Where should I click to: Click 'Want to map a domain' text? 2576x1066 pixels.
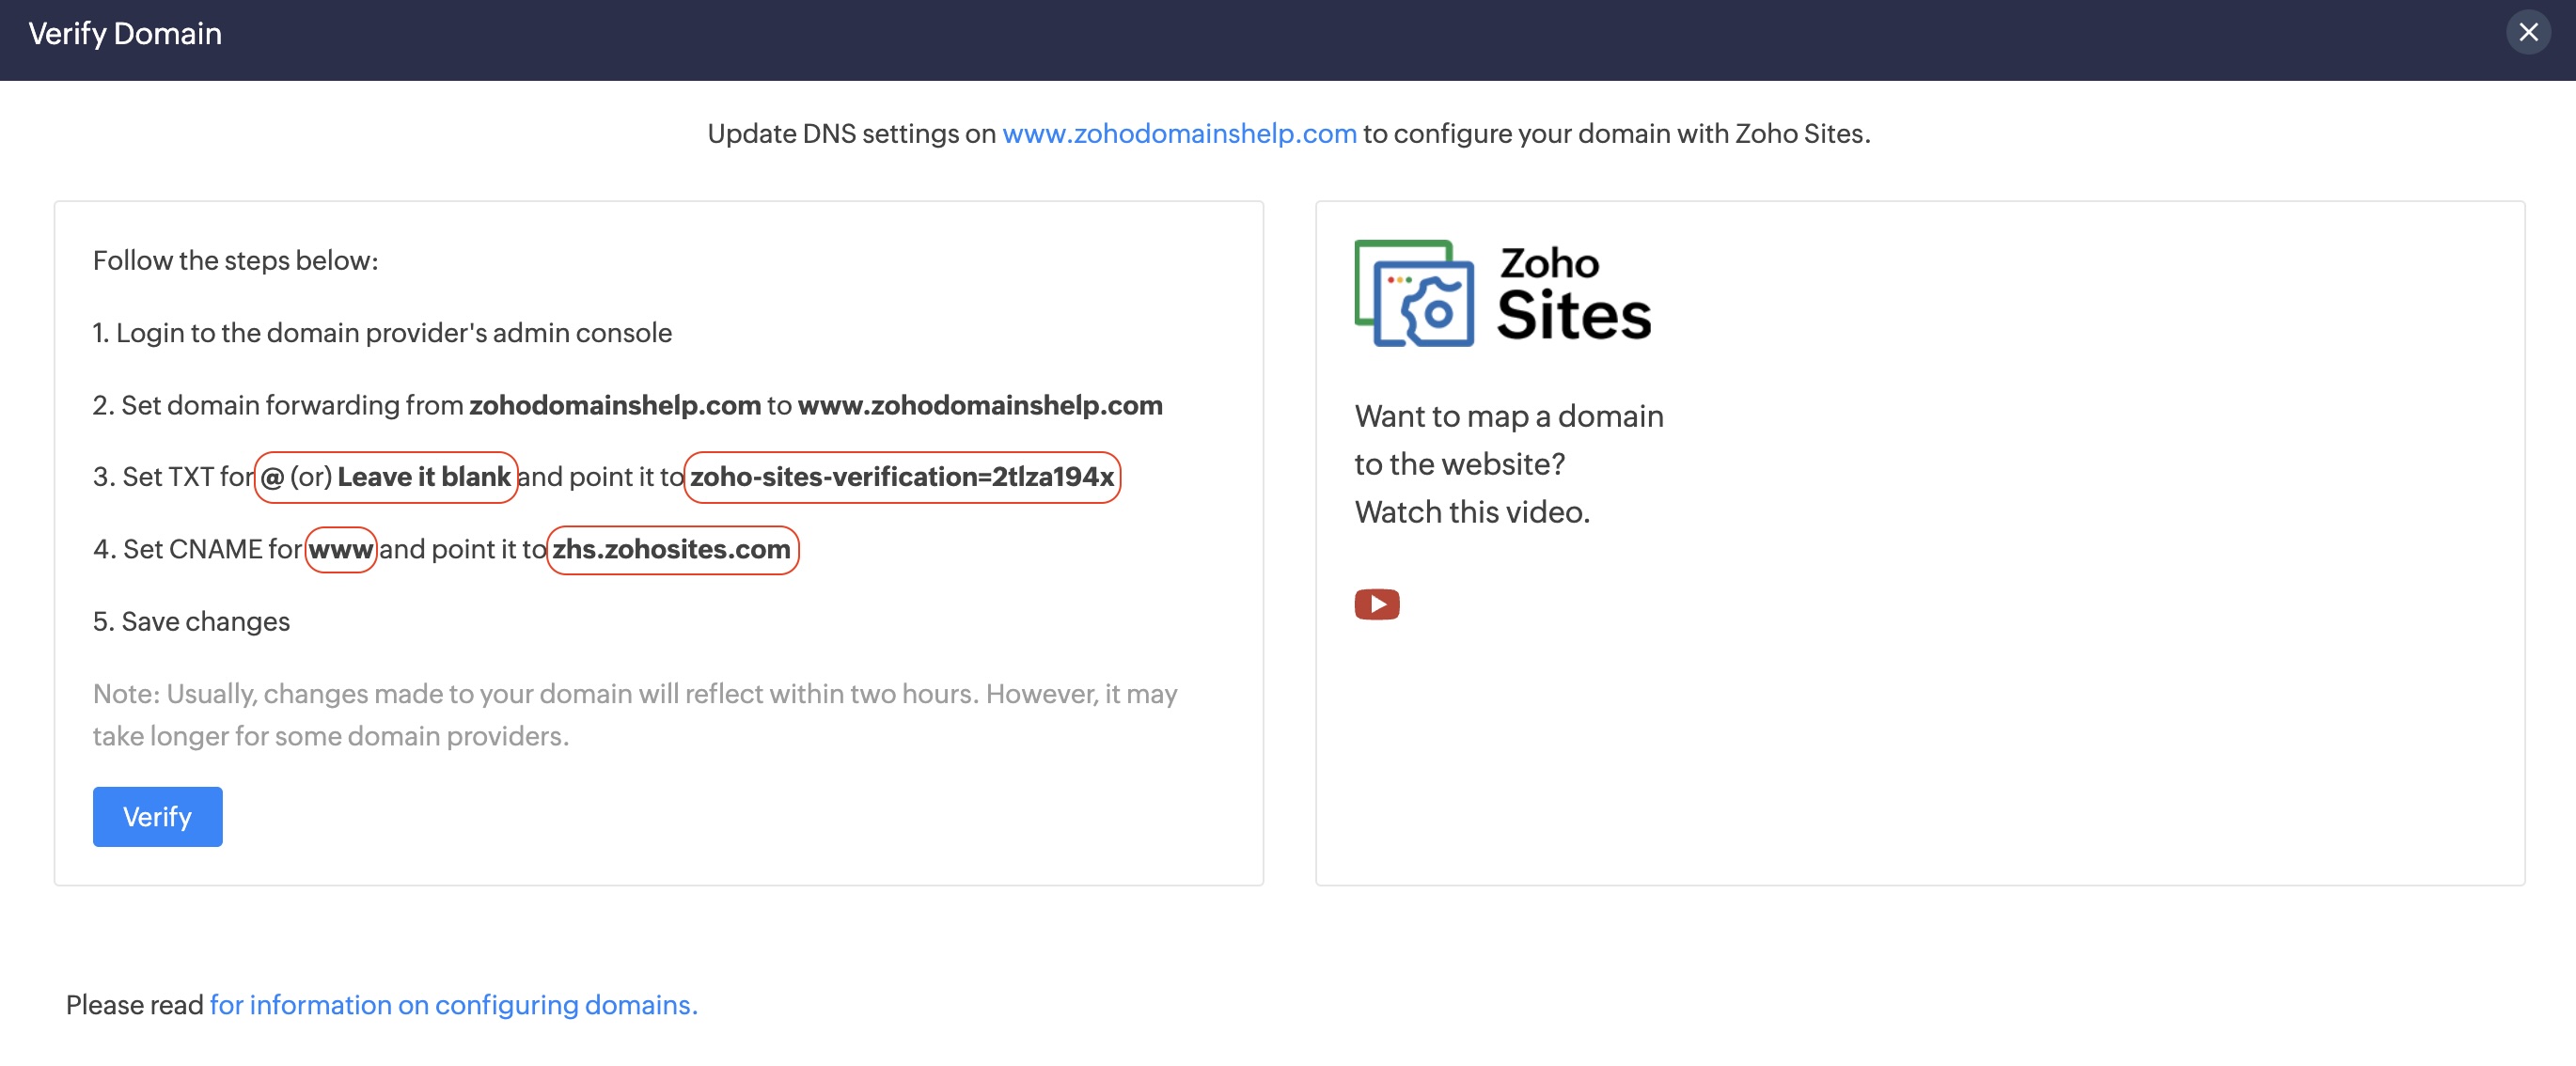pyautogui.click(x=1508, y=416)
